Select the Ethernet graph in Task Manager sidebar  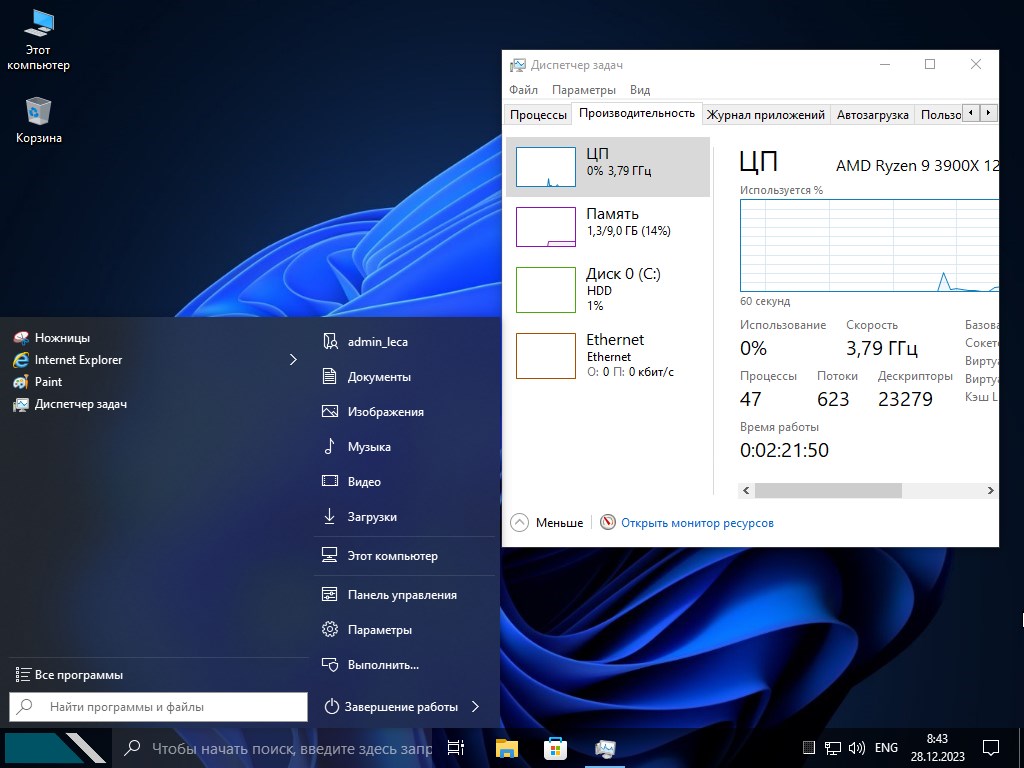[545, 356]
